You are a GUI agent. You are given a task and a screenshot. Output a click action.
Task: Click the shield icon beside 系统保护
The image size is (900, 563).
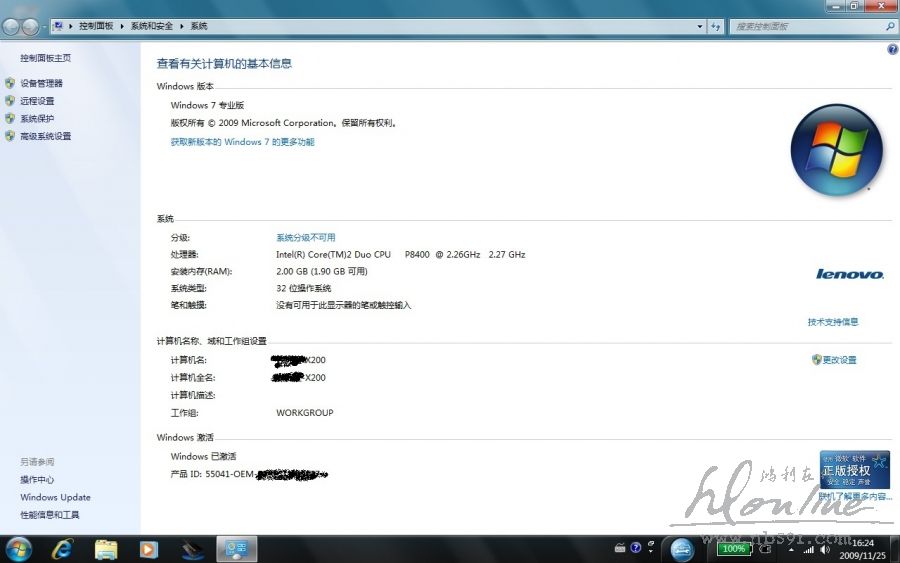[x=10, y=119]
